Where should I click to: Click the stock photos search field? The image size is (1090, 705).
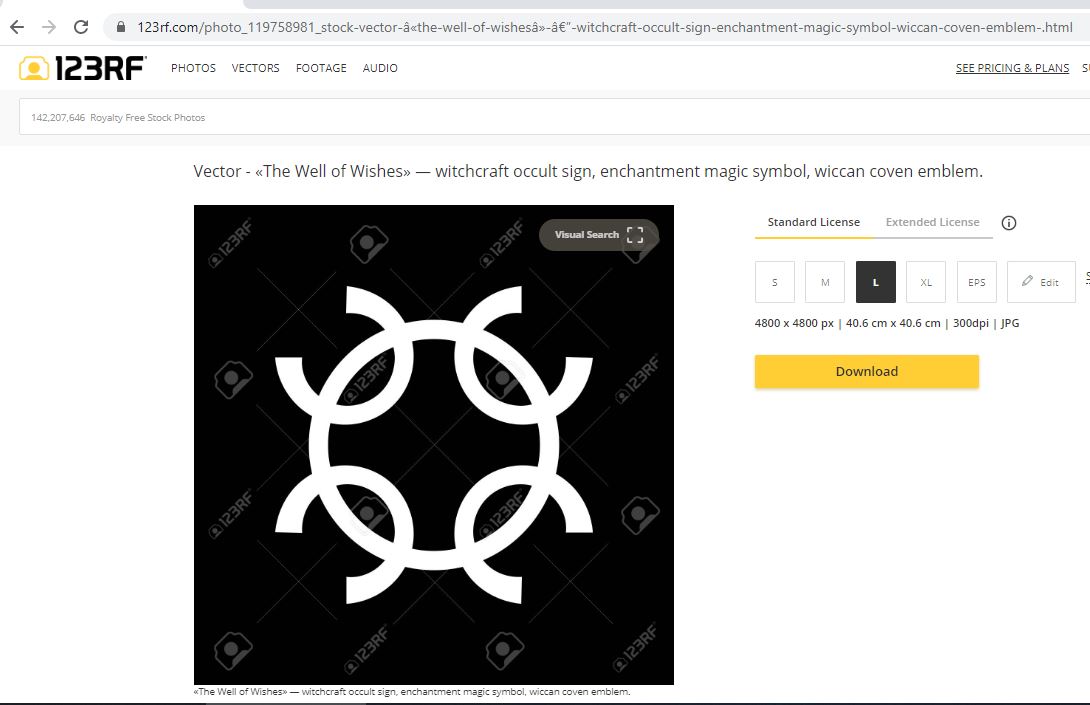point(554,117)
